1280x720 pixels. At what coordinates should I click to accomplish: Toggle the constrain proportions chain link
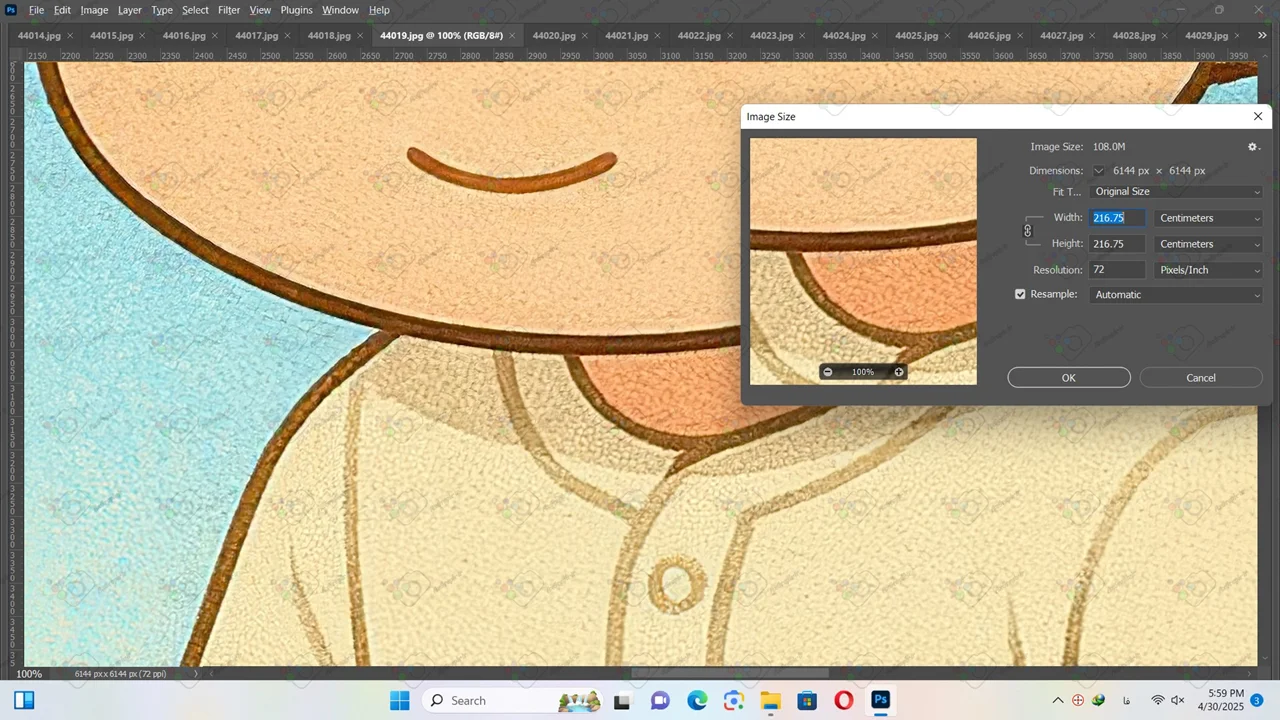tap(1027, 231)
